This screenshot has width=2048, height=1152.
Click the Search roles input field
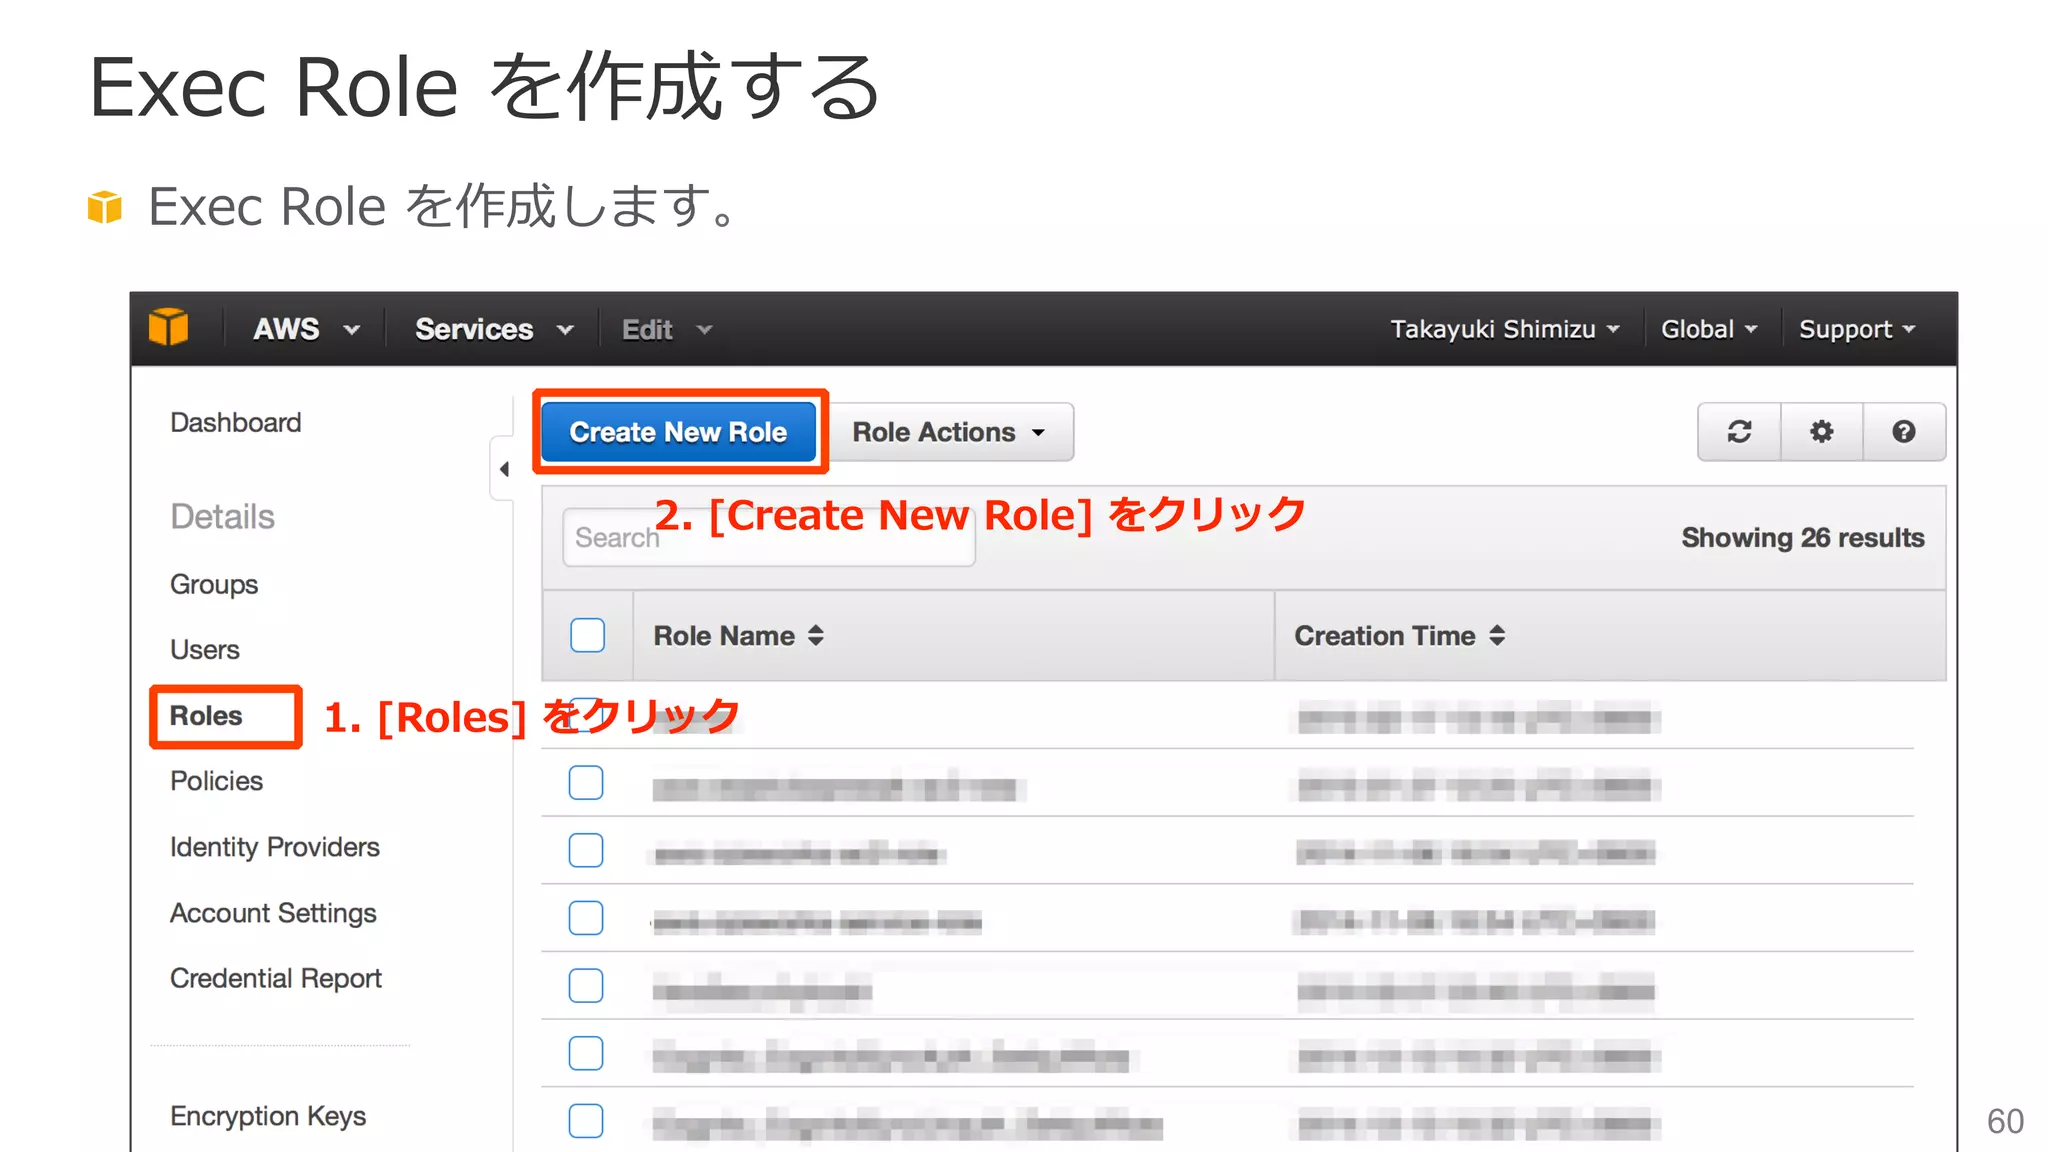(769, 538)
